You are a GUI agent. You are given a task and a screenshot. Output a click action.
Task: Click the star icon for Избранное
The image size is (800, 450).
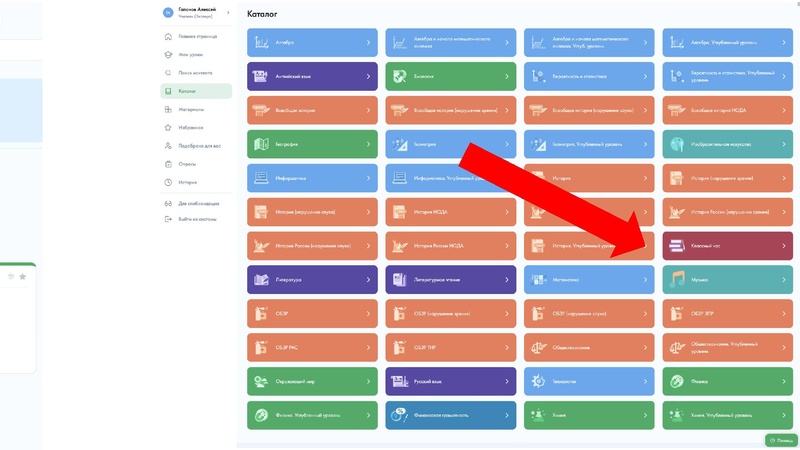pos(167,127)
